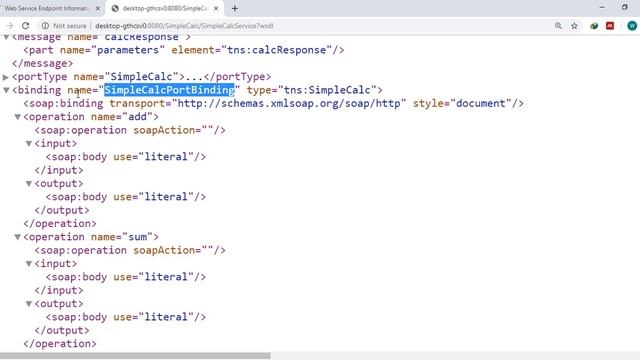Screen dimensions: 640x360
Task: Click the tns:calcResponse element value
Action: 276,50
